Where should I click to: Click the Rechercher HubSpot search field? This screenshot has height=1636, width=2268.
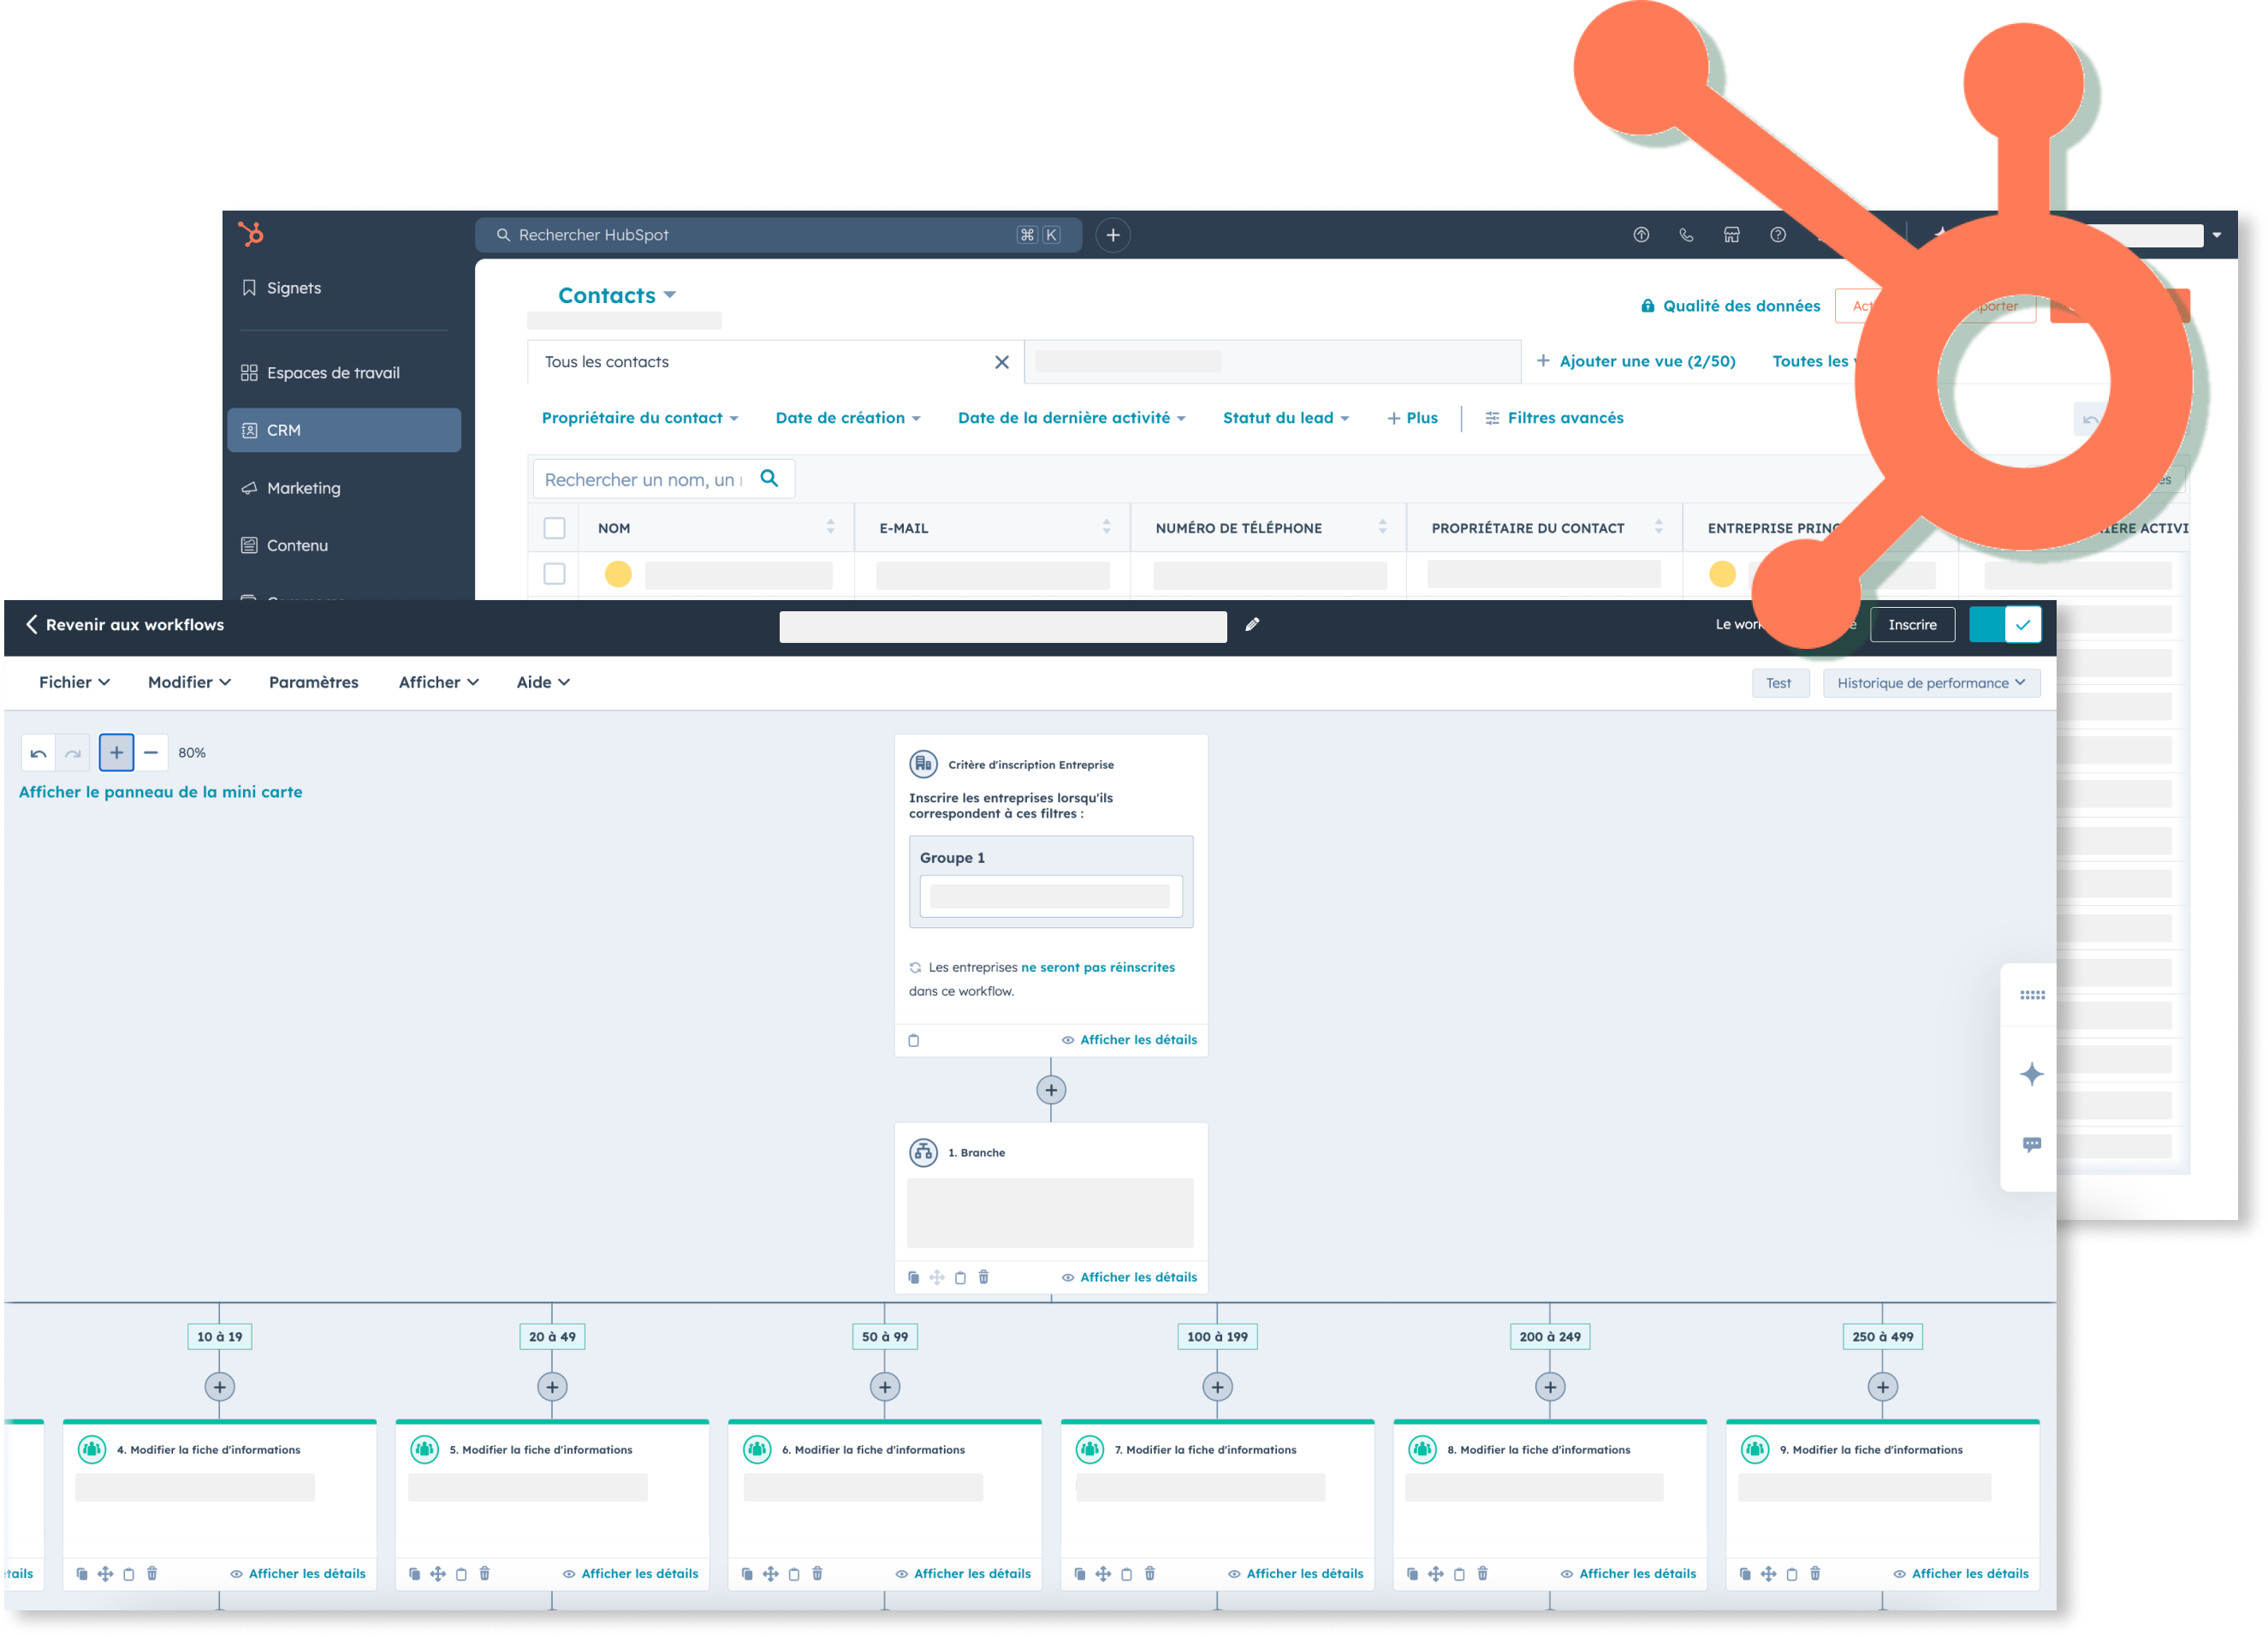pyautogui.click(x=778, y=235)
